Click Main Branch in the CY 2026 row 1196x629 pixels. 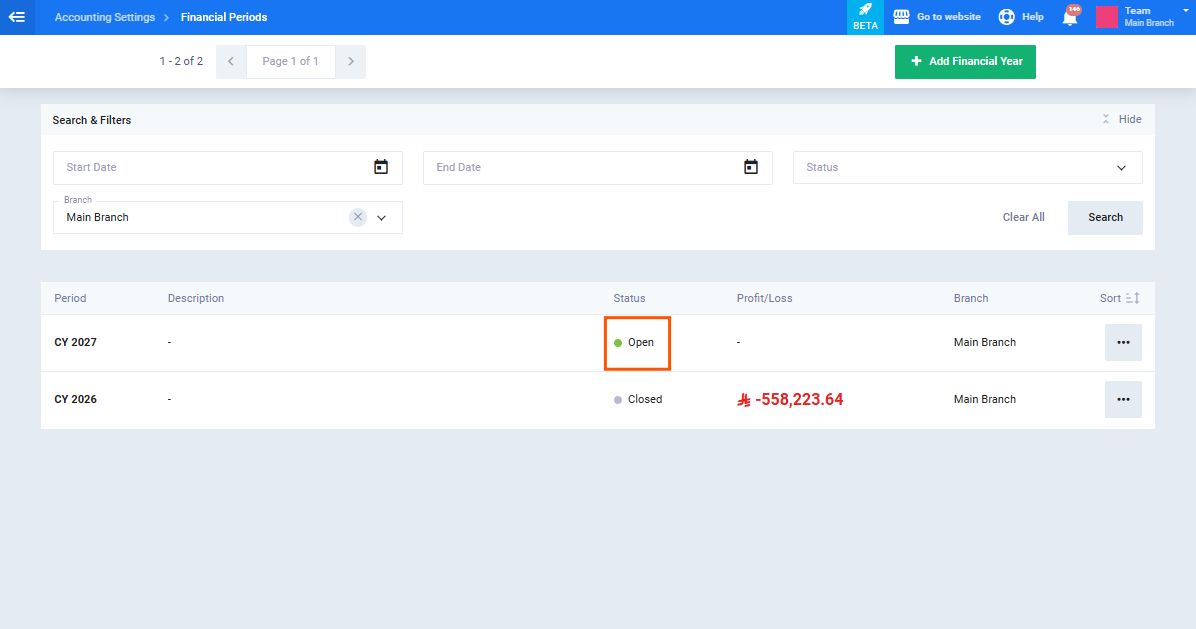pos(985,400)
